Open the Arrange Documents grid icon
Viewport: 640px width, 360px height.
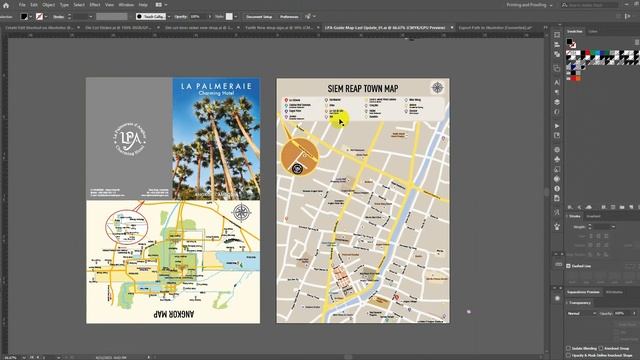tap(158, 5)
